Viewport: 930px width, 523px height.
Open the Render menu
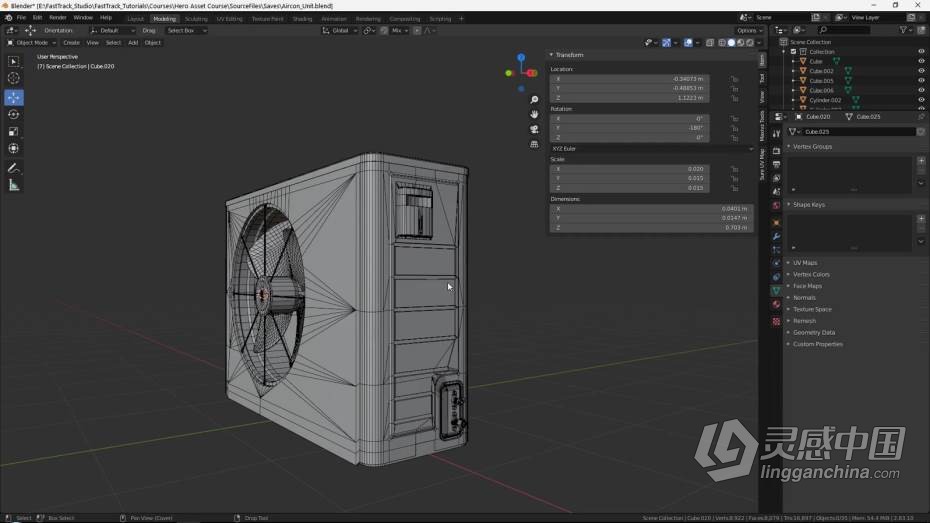click(58, 18)
